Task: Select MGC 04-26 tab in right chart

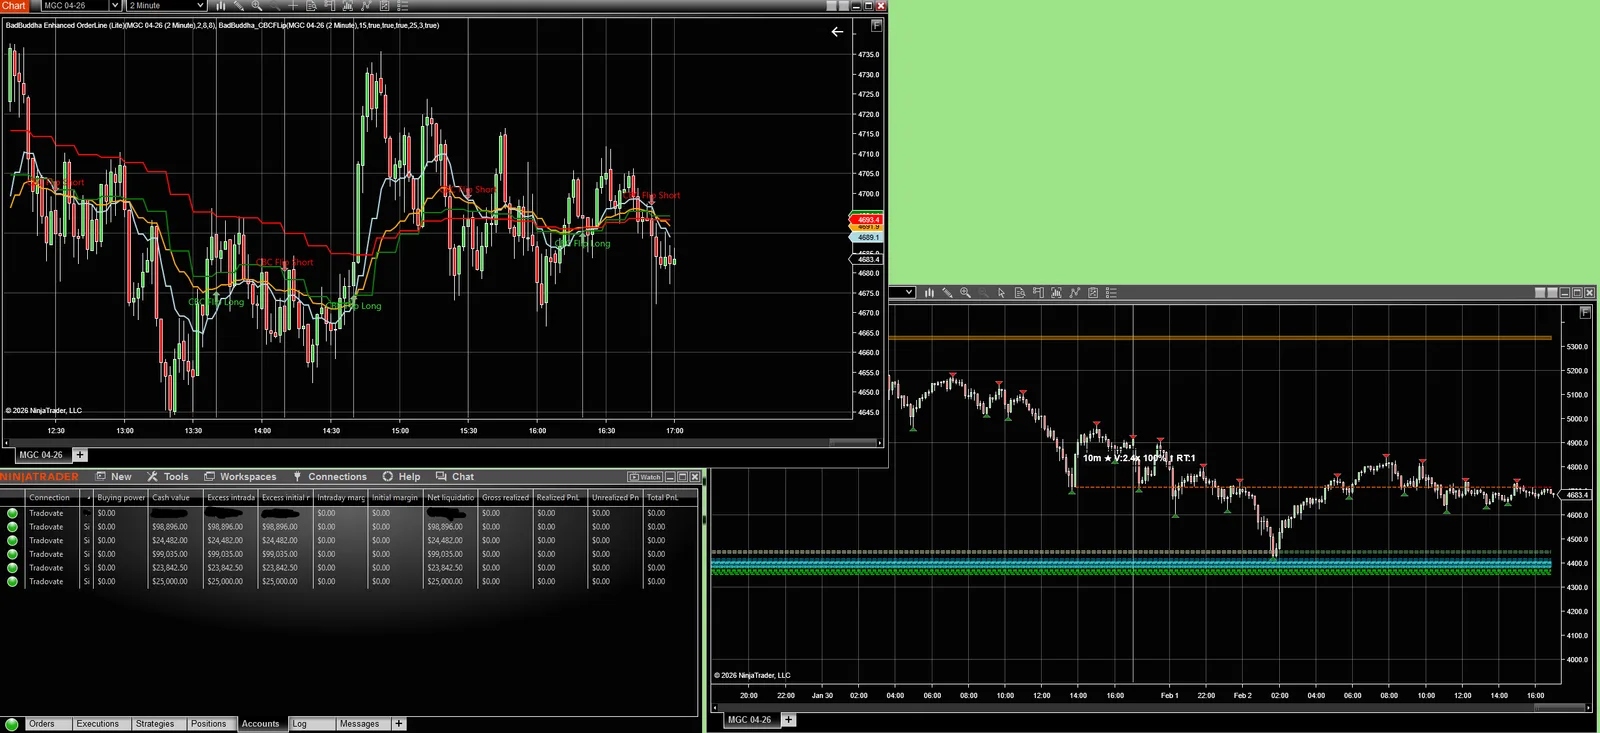Action: click(749, 720)
